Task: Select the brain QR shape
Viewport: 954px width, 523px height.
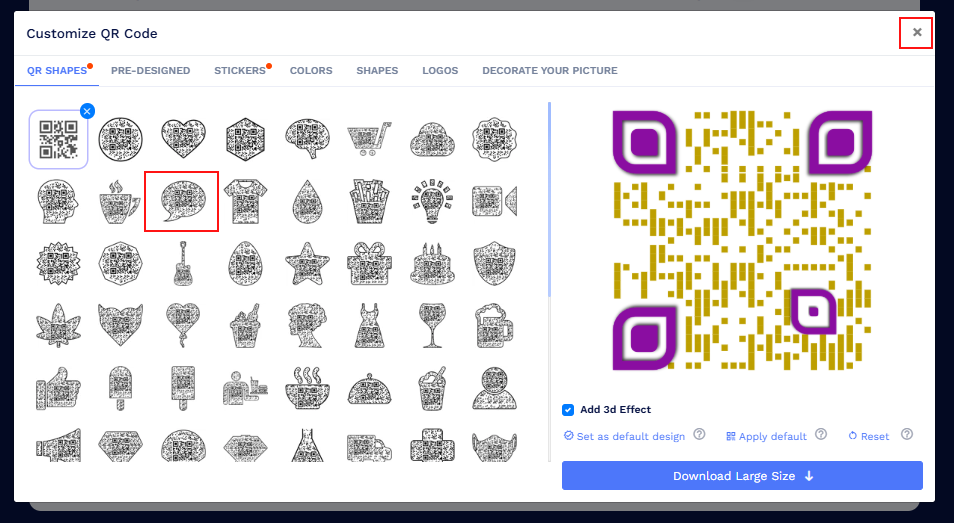Action: pos(308,139)
